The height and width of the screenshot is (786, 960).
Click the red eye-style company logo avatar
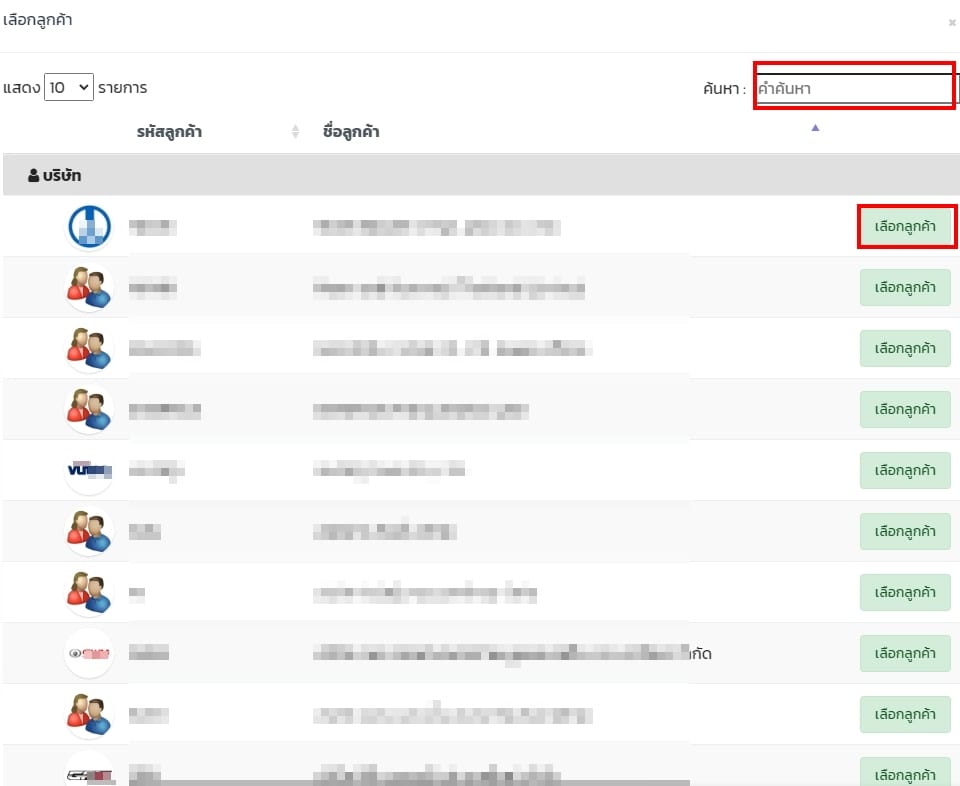89,653
